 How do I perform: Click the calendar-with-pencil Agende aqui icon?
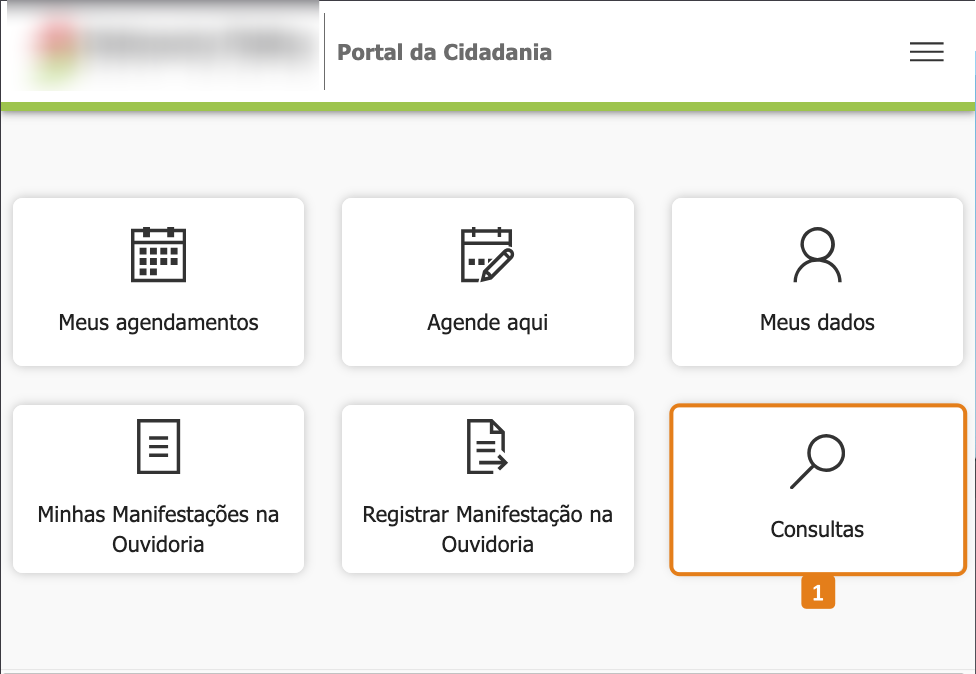pyautogui.click(x=487, y=255)
